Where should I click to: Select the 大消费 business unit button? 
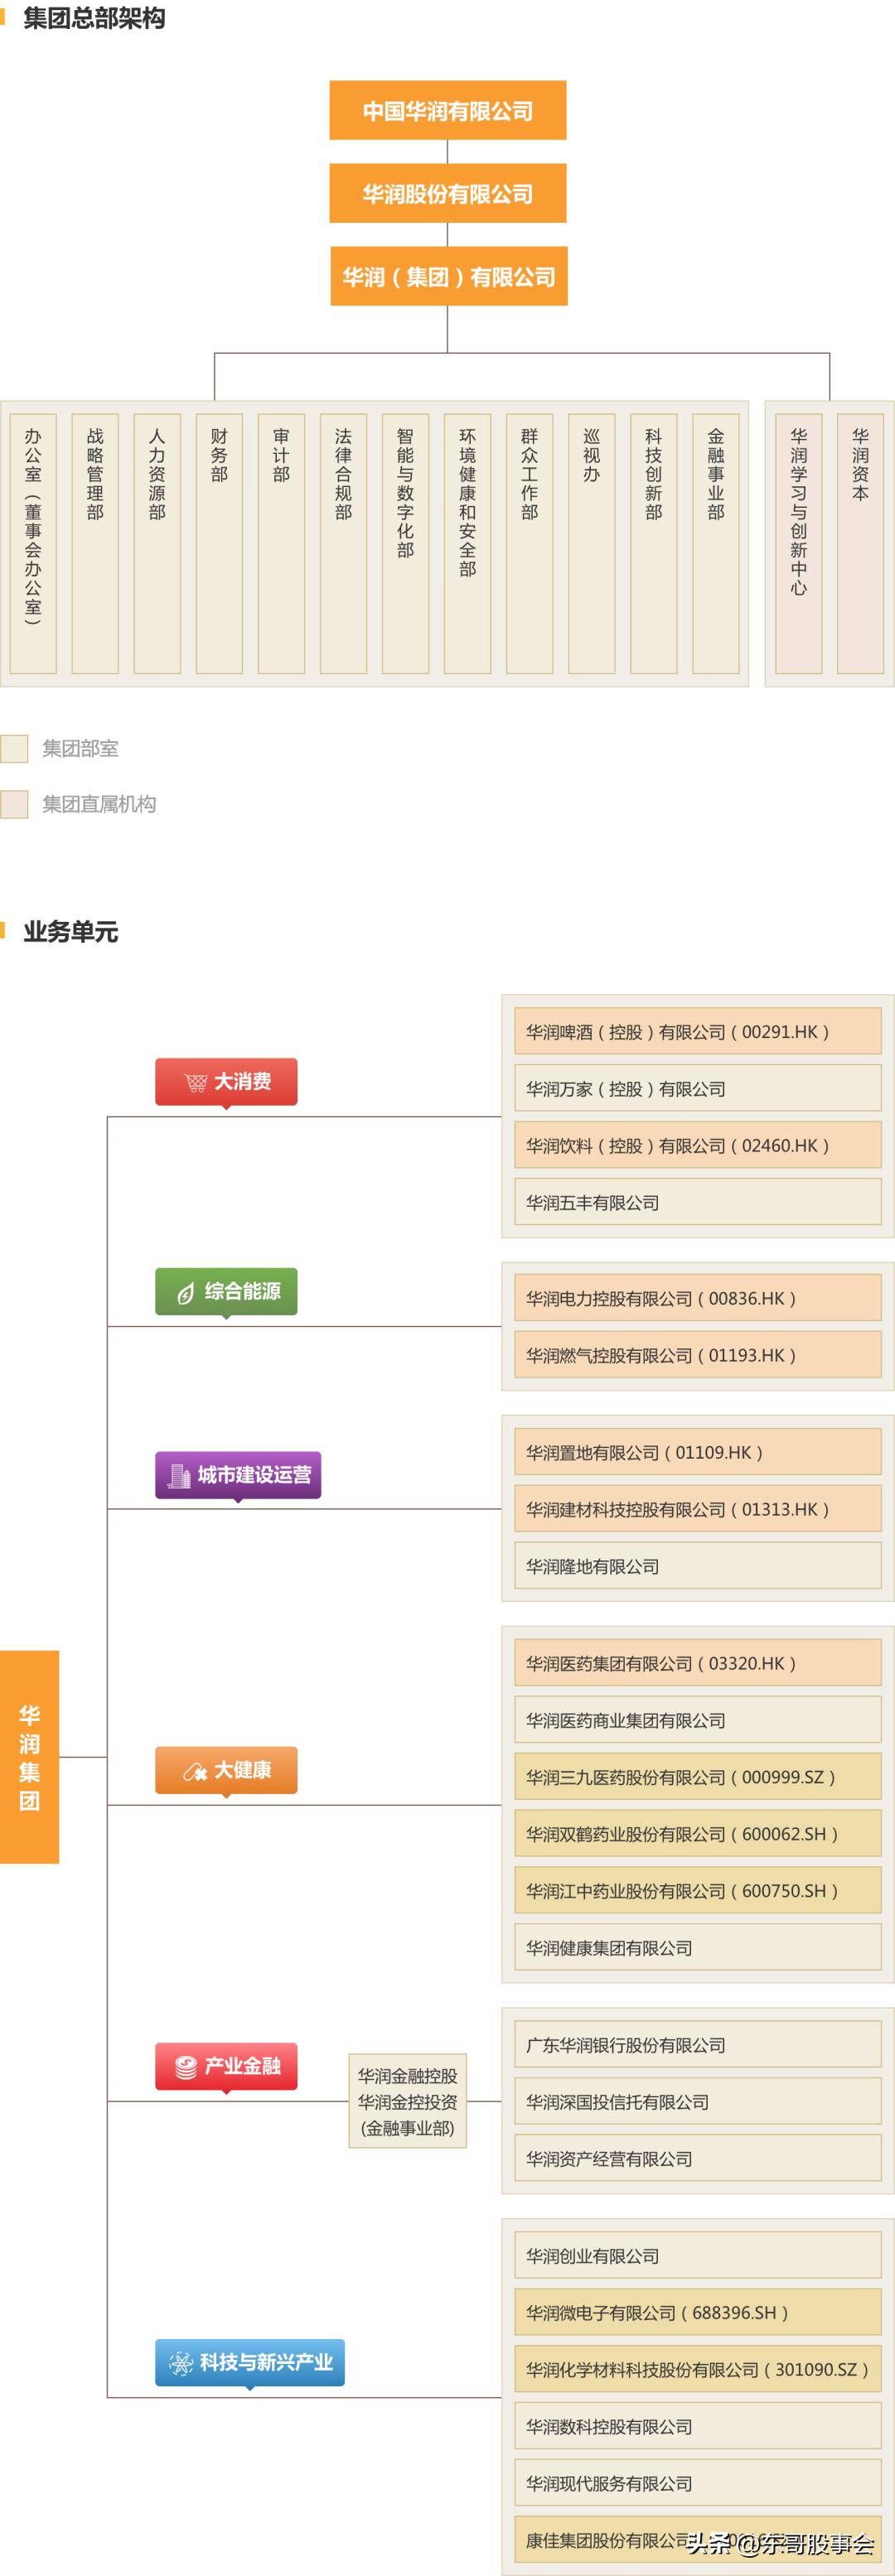pos(226,1081)
